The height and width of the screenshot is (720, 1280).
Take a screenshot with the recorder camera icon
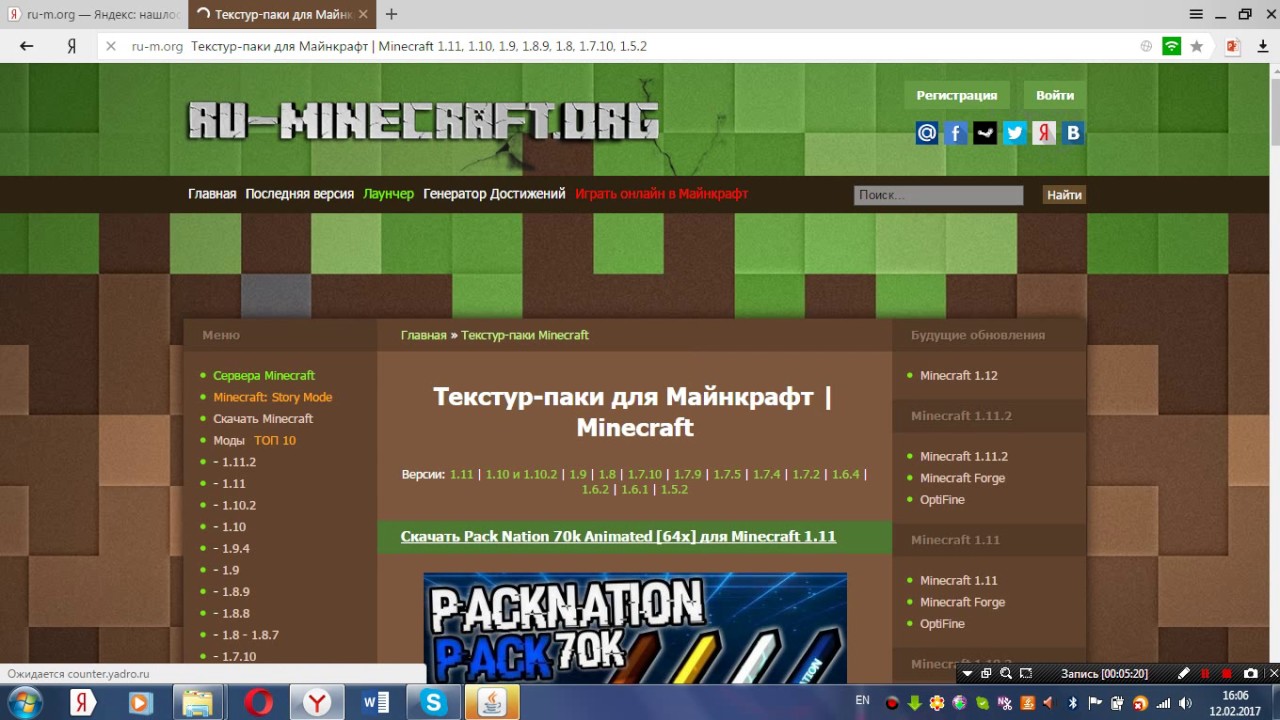click(x=1250, y=673)
